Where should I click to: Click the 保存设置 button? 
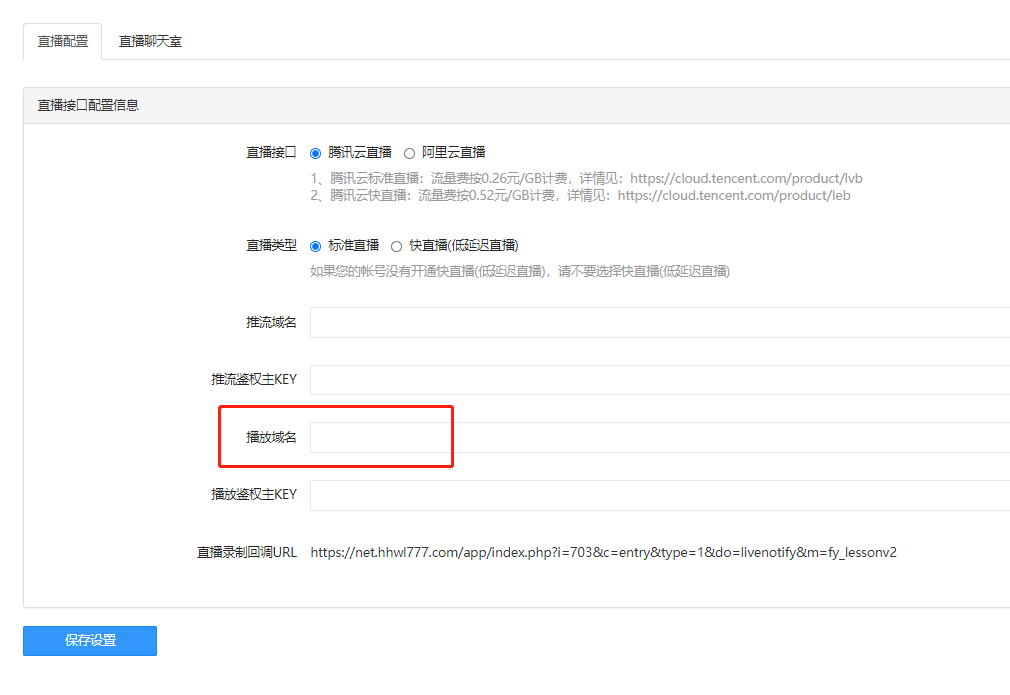(90, 641)
